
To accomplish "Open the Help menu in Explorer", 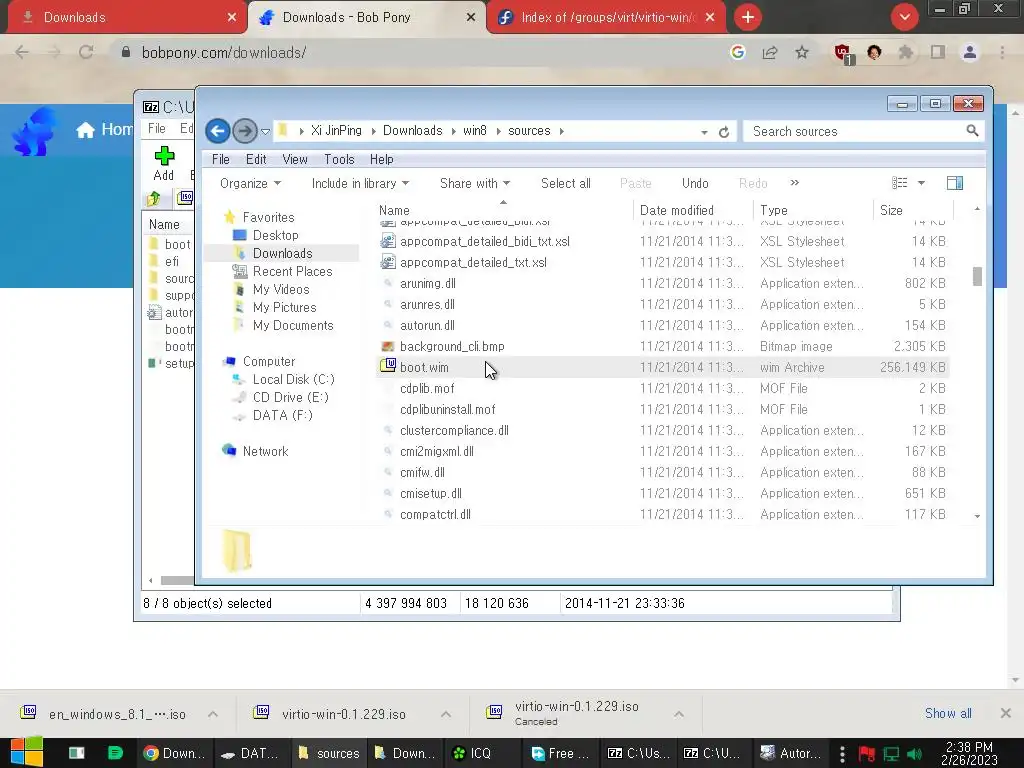I will tap(381, 159).
